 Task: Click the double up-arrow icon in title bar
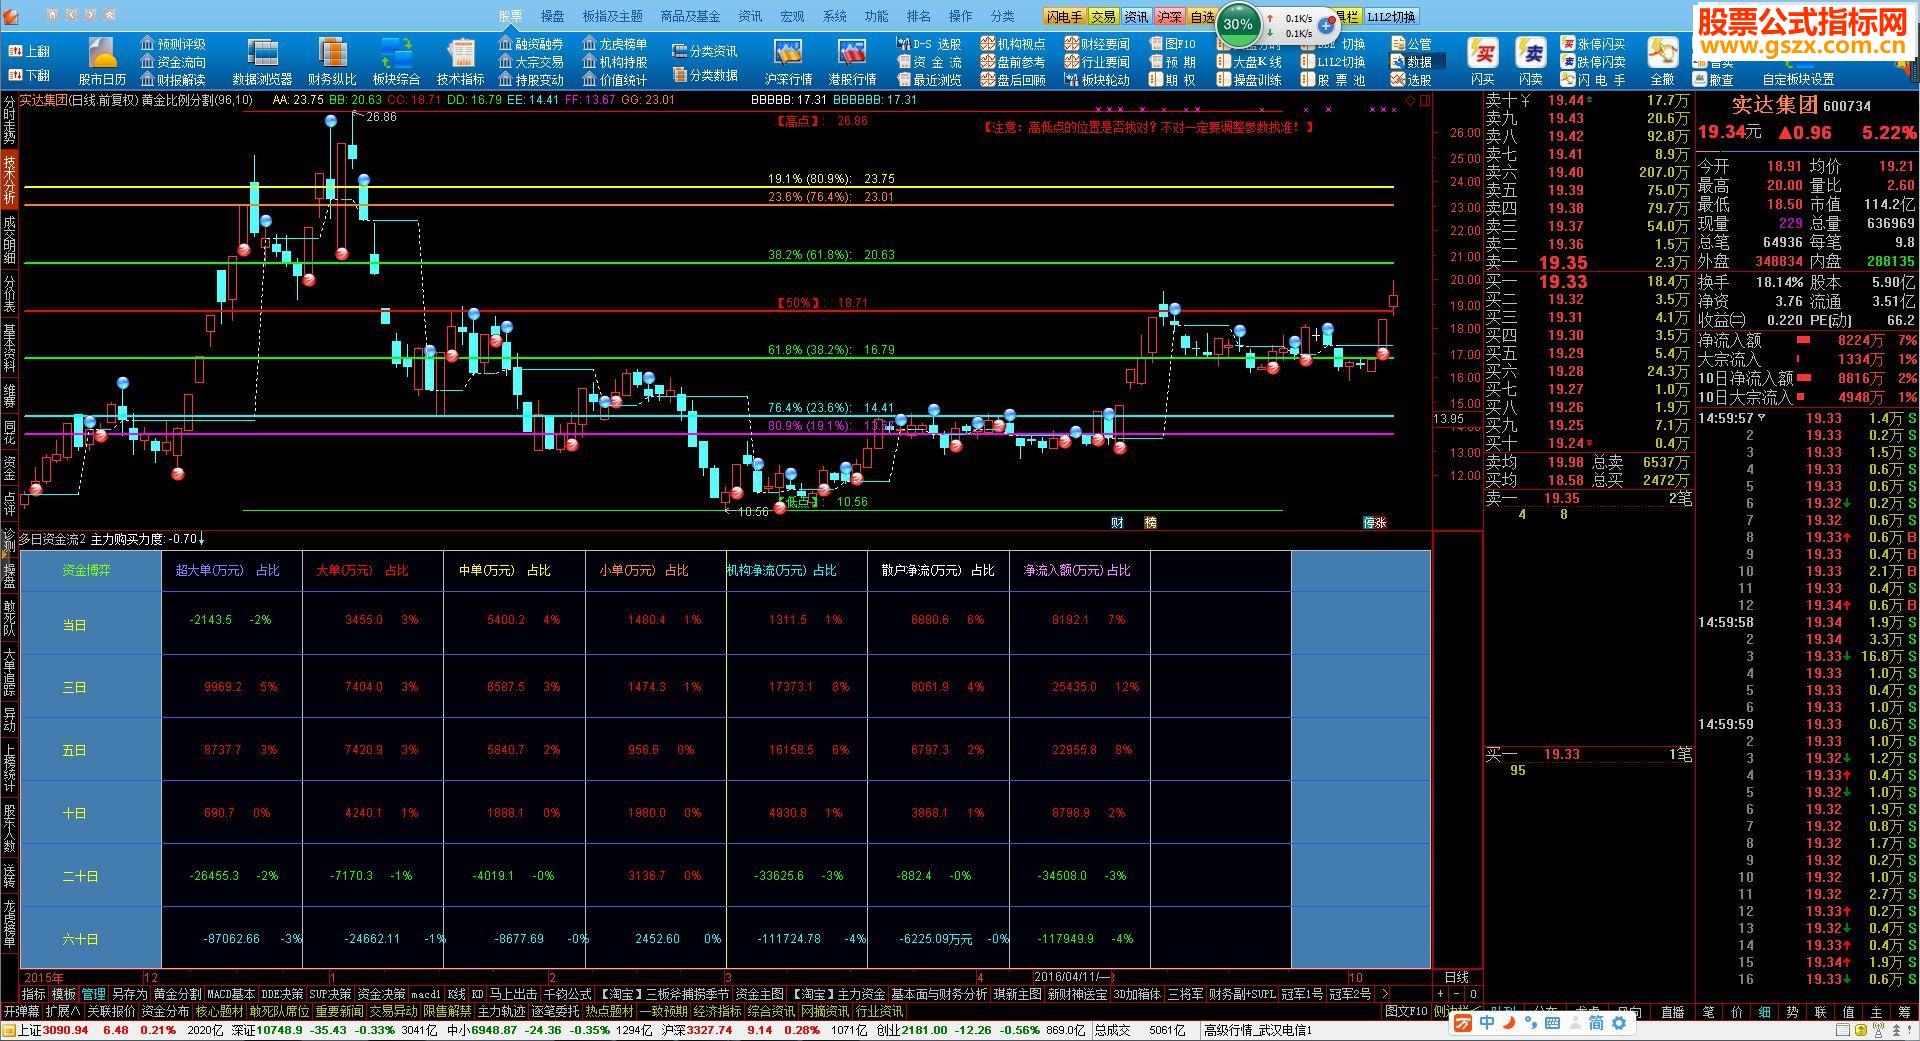[110, 15]
